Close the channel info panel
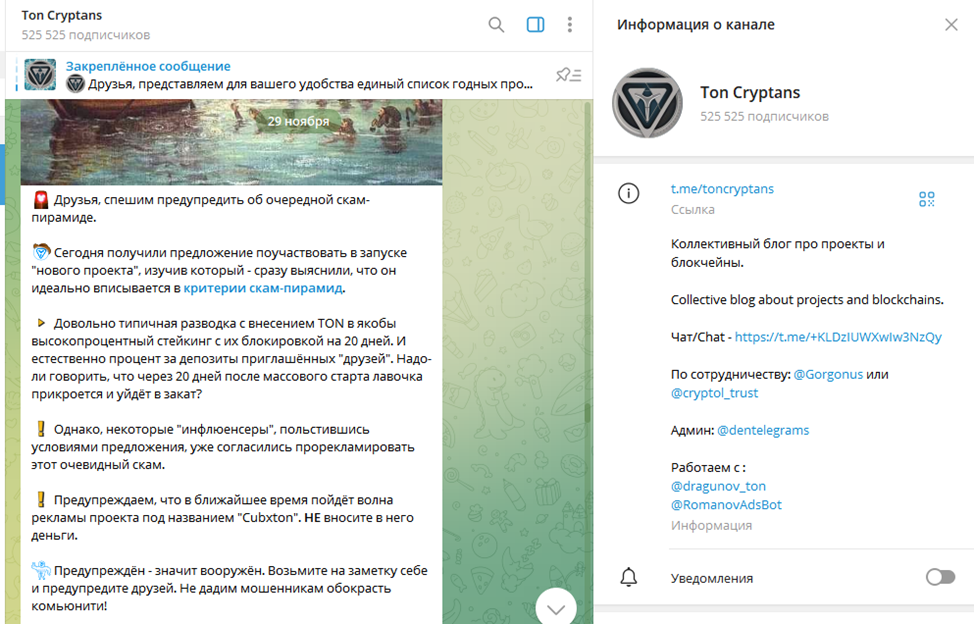Screen dimensions: 974x624 point(951,25)
